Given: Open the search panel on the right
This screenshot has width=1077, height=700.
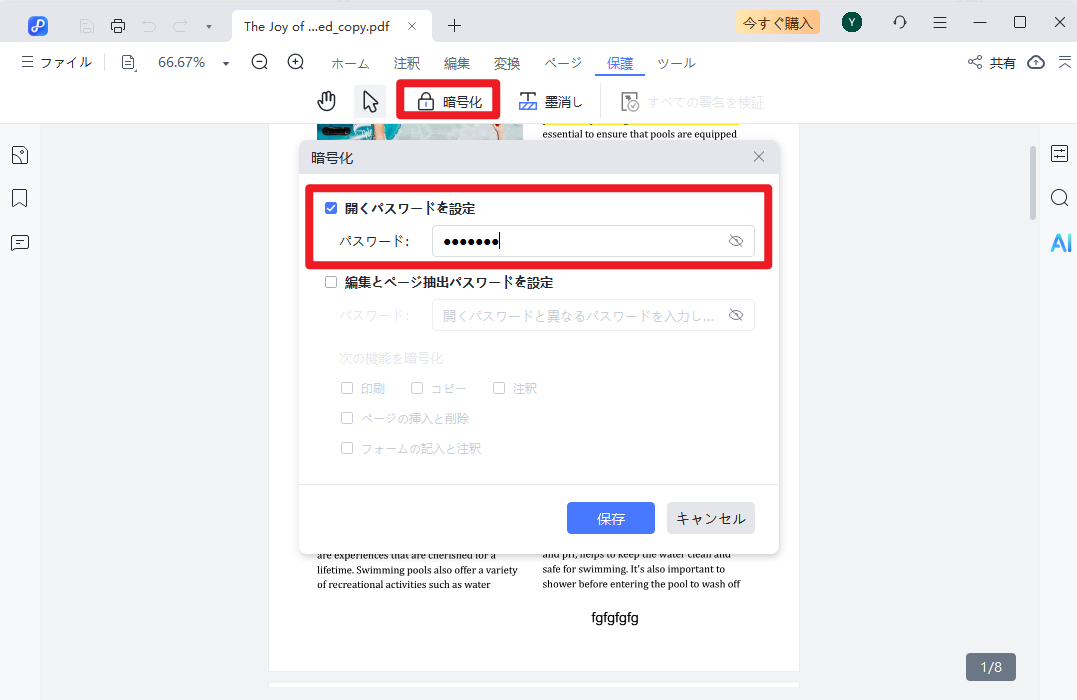Looking at the screenshot, I should tap(1059, 198).
